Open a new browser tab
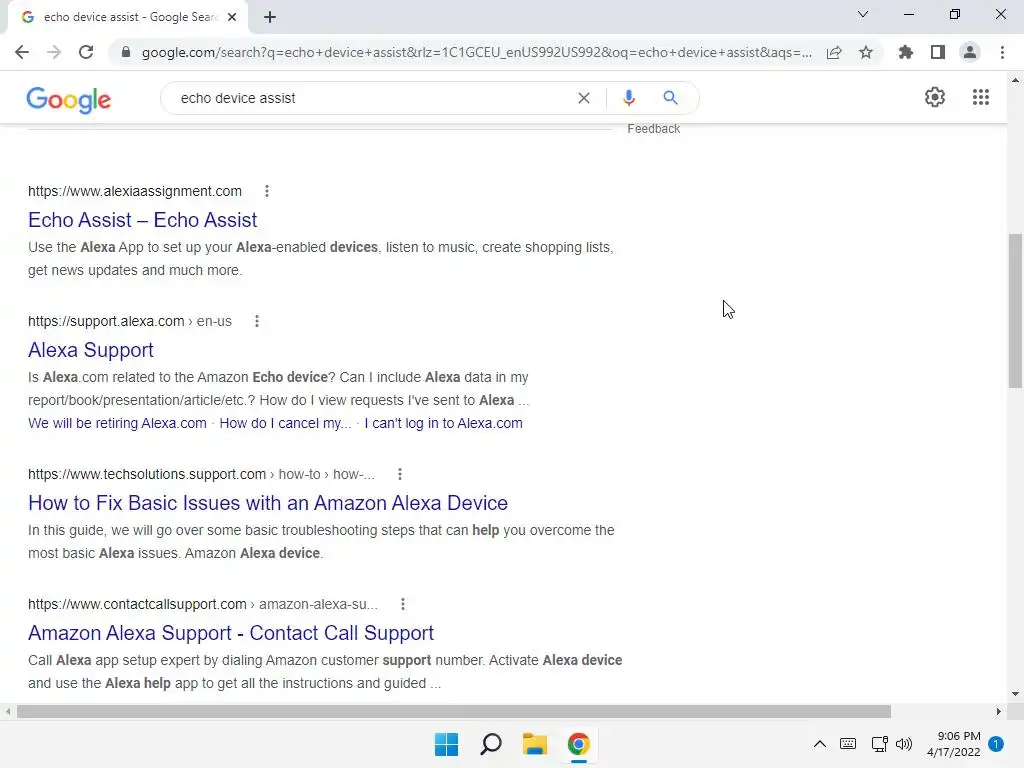 pos(270,18)
